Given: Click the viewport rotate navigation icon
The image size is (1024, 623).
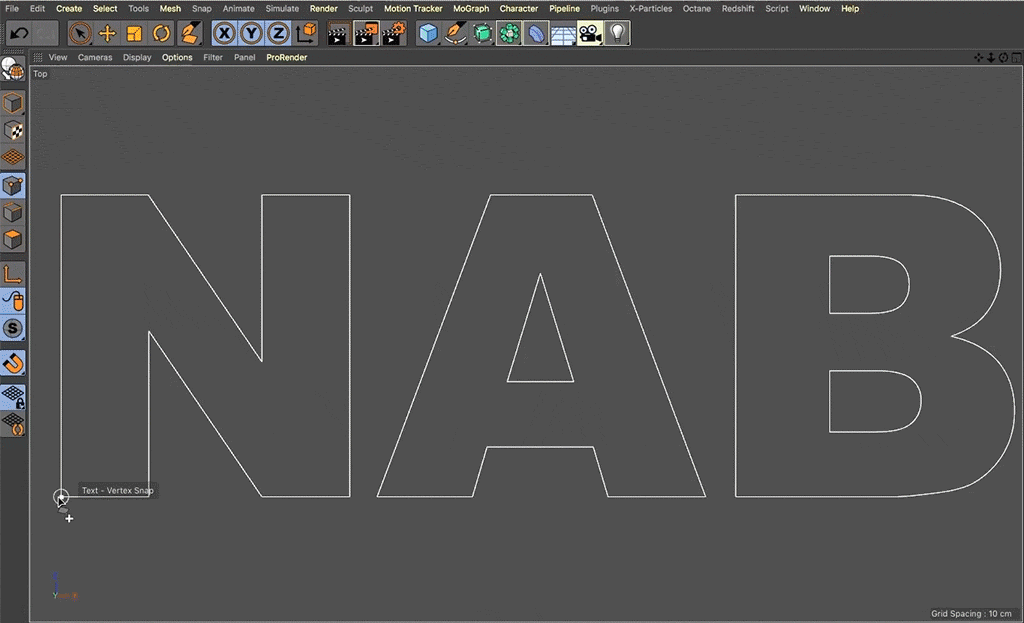Looking at the screenshot, I should tap(1004, 57).
